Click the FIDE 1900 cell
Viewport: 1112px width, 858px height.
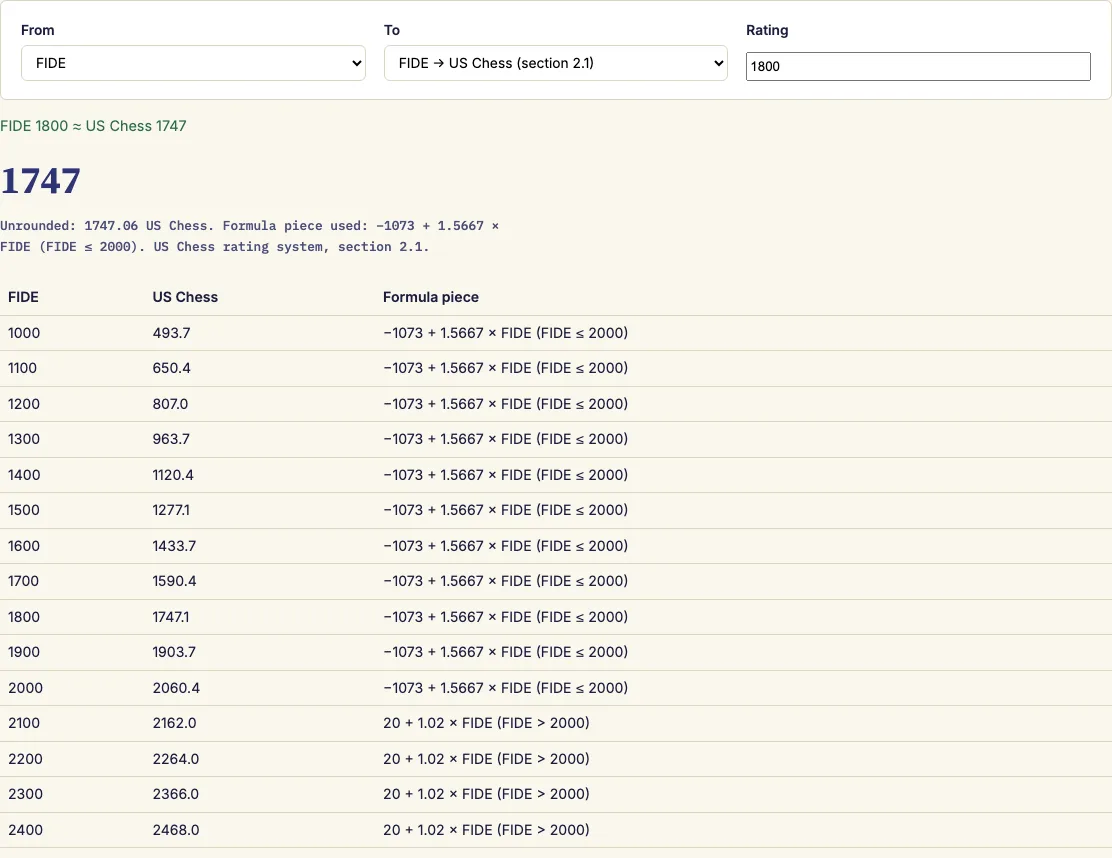[24, 652]
